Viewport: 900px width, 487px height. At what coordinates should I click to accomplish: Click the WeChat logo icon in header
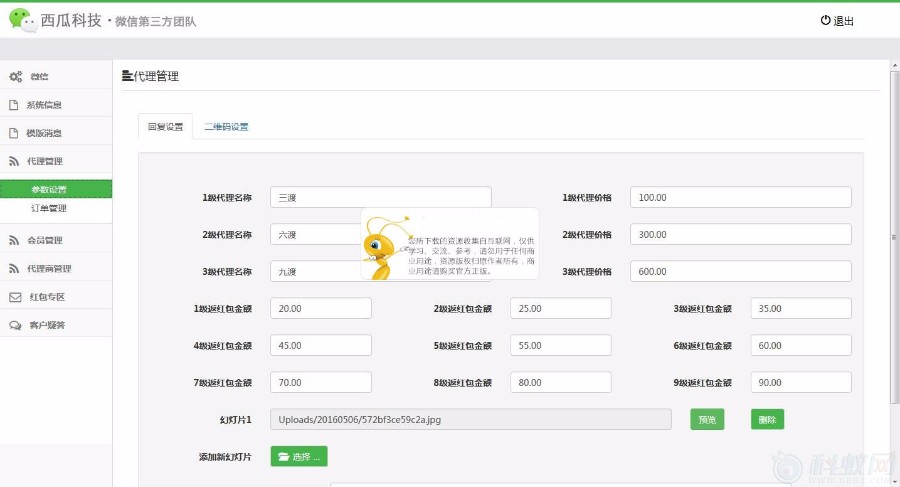coord(23,20)
